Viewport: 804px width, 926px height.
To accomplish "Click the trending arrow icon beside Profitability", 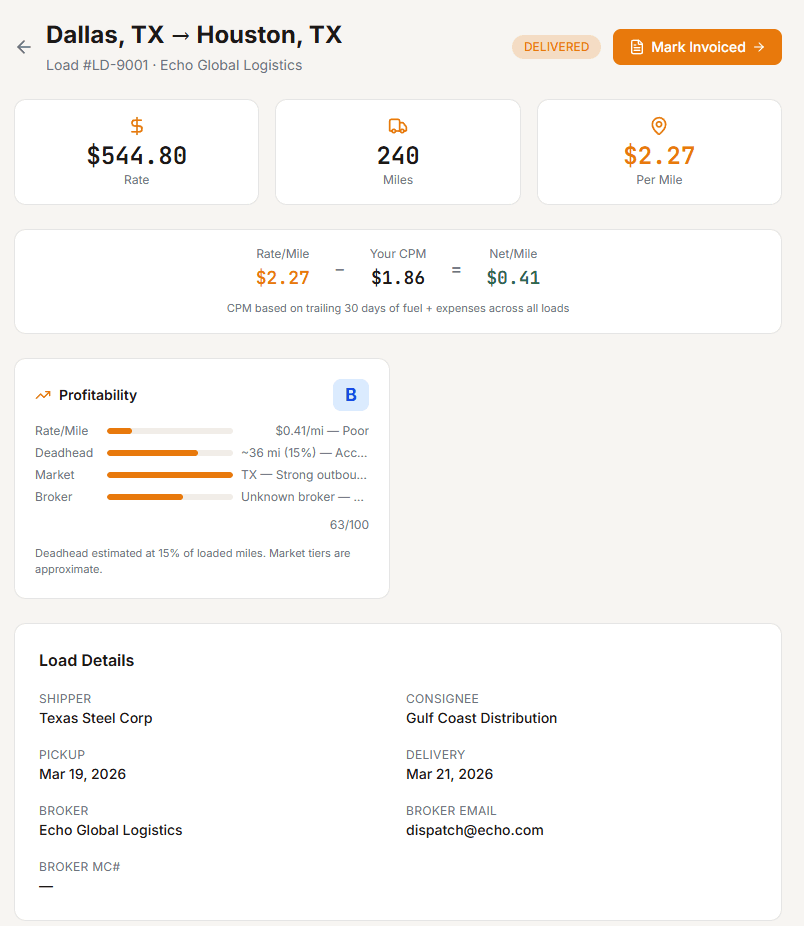I will (x=41, y=395).
